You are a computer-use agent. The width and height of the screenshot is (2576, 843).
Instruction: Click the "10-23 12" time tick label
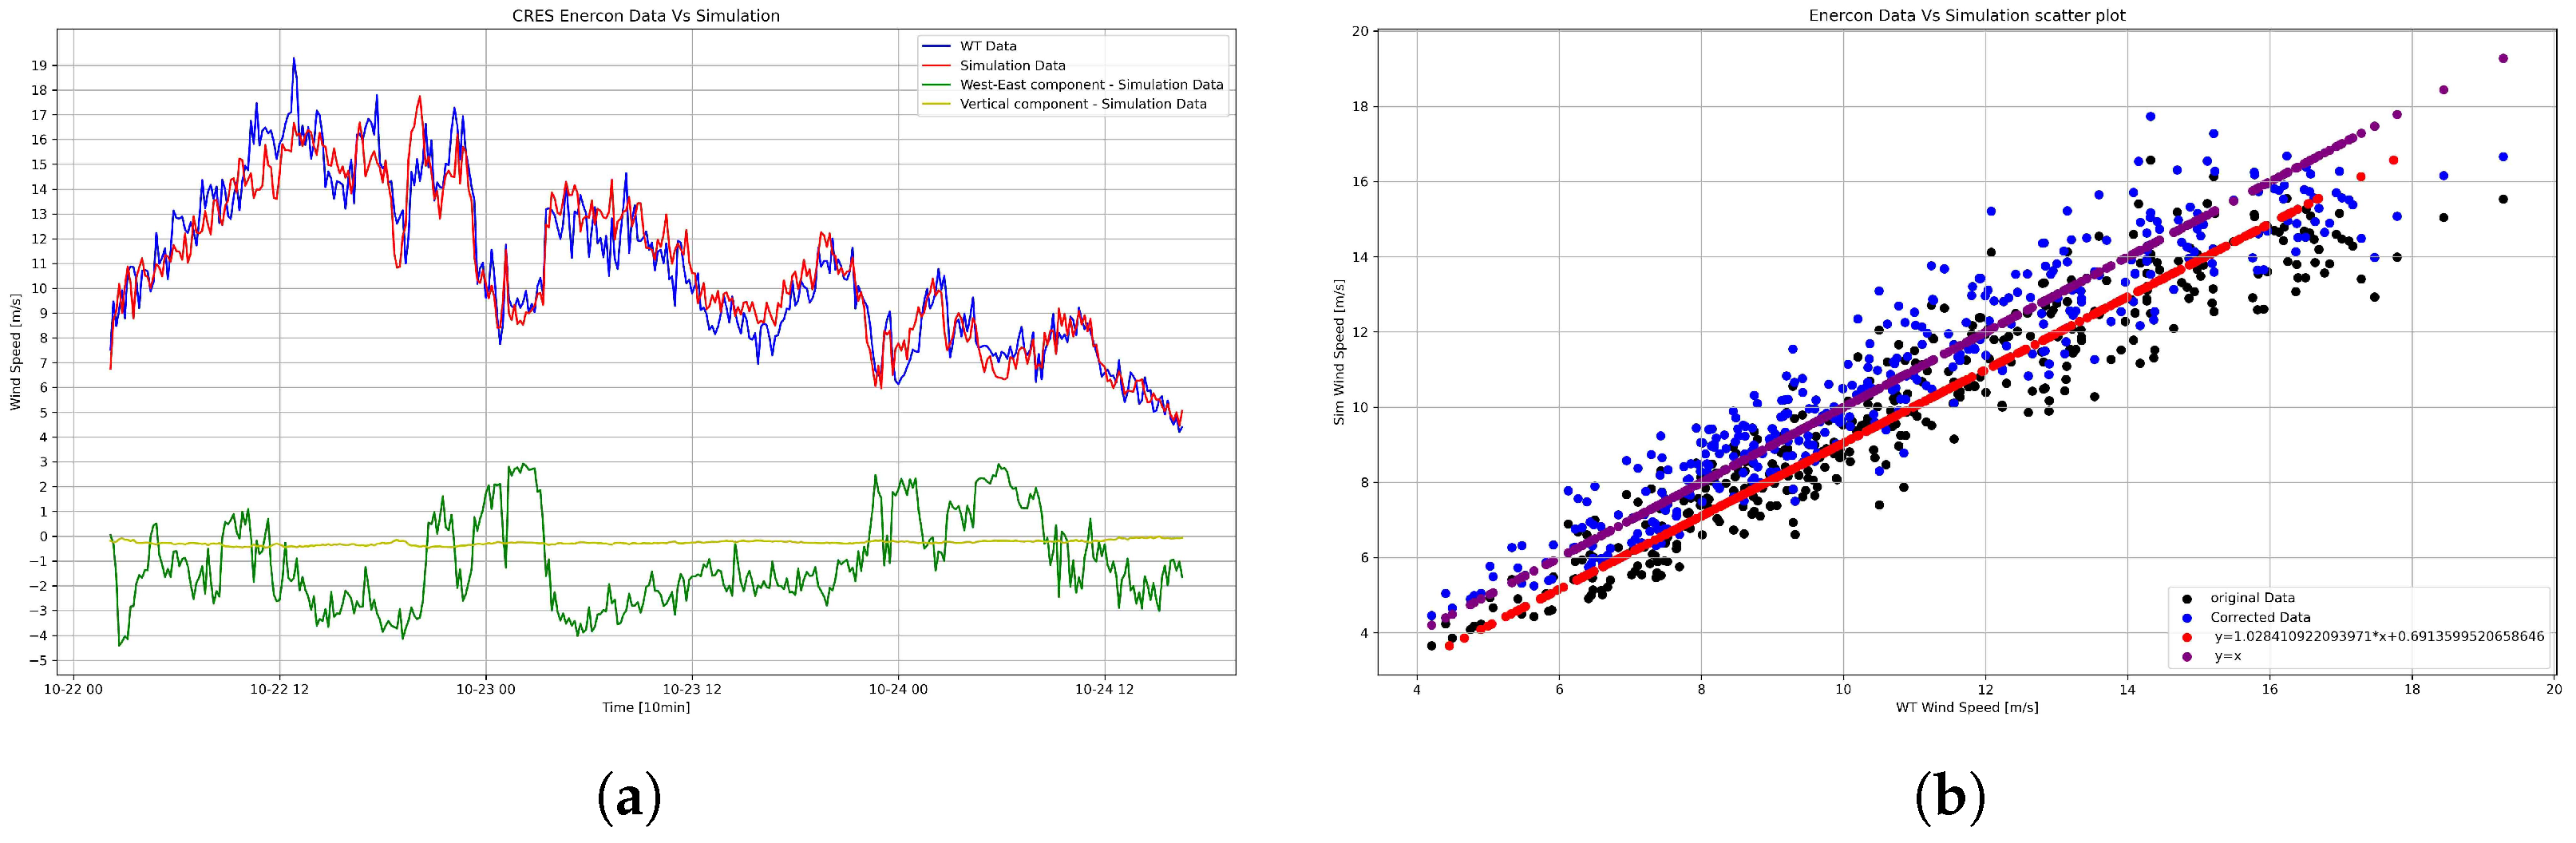692,689
